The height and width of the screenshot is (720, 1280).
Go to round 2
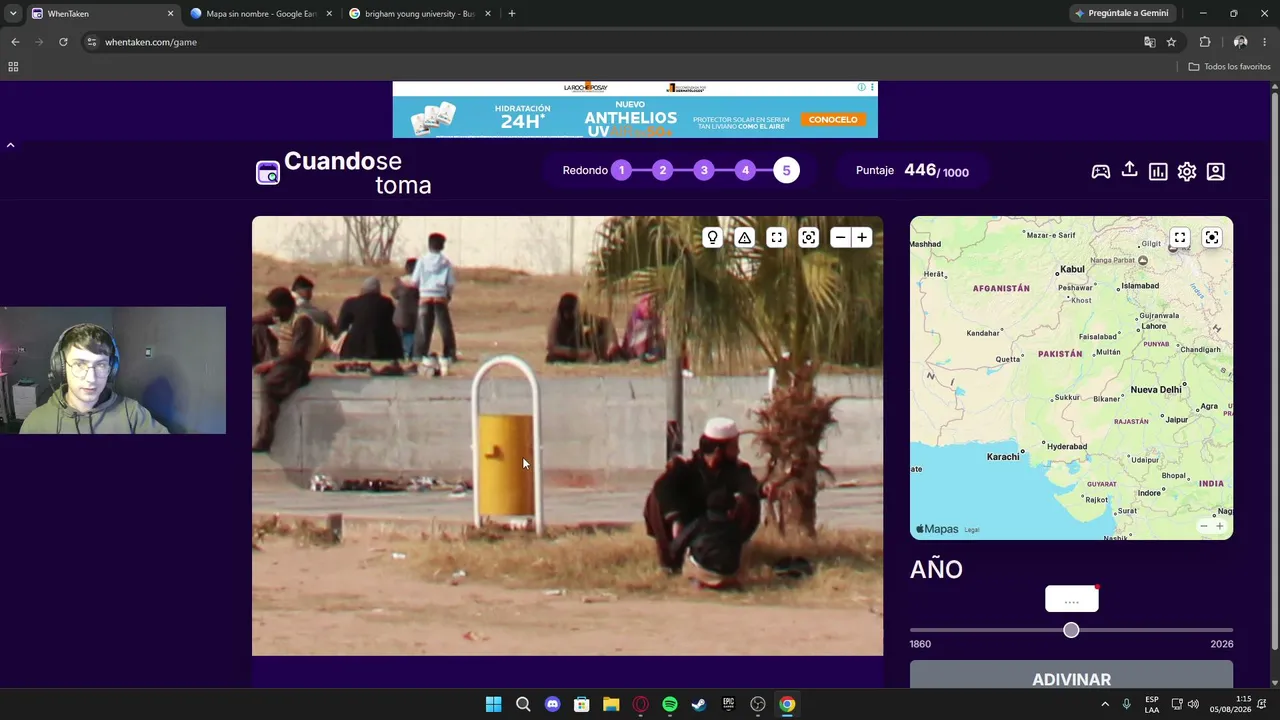coord(662,170)
